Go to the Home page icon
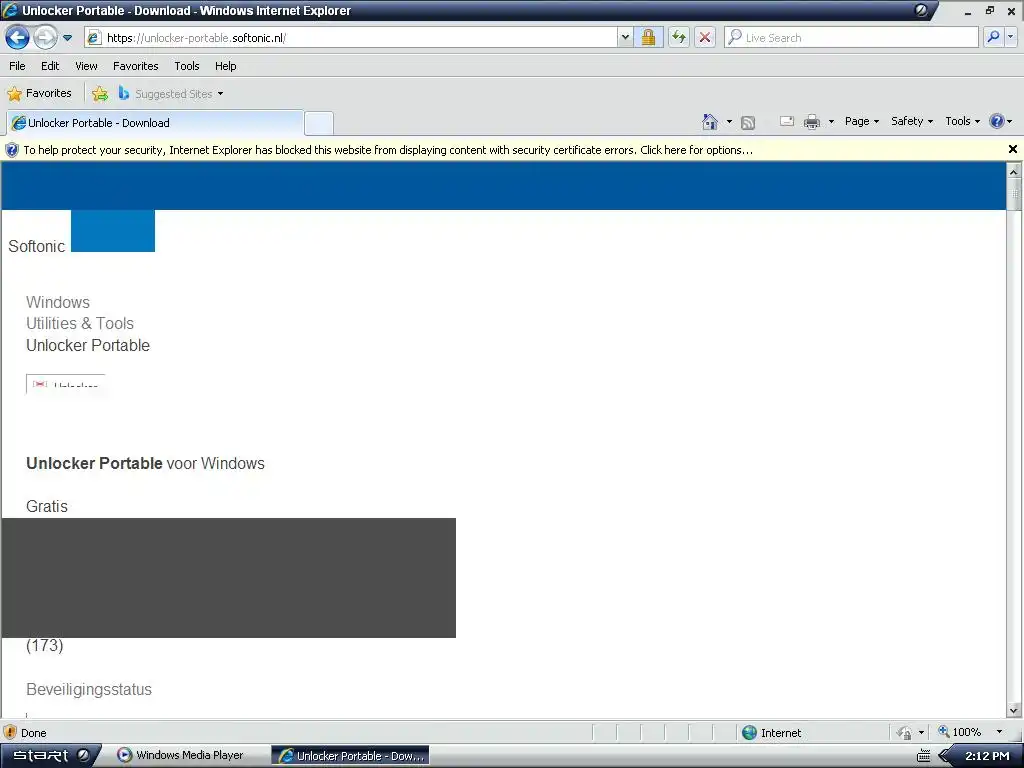This screenshot has width=1024, height=768. (710, 121)
